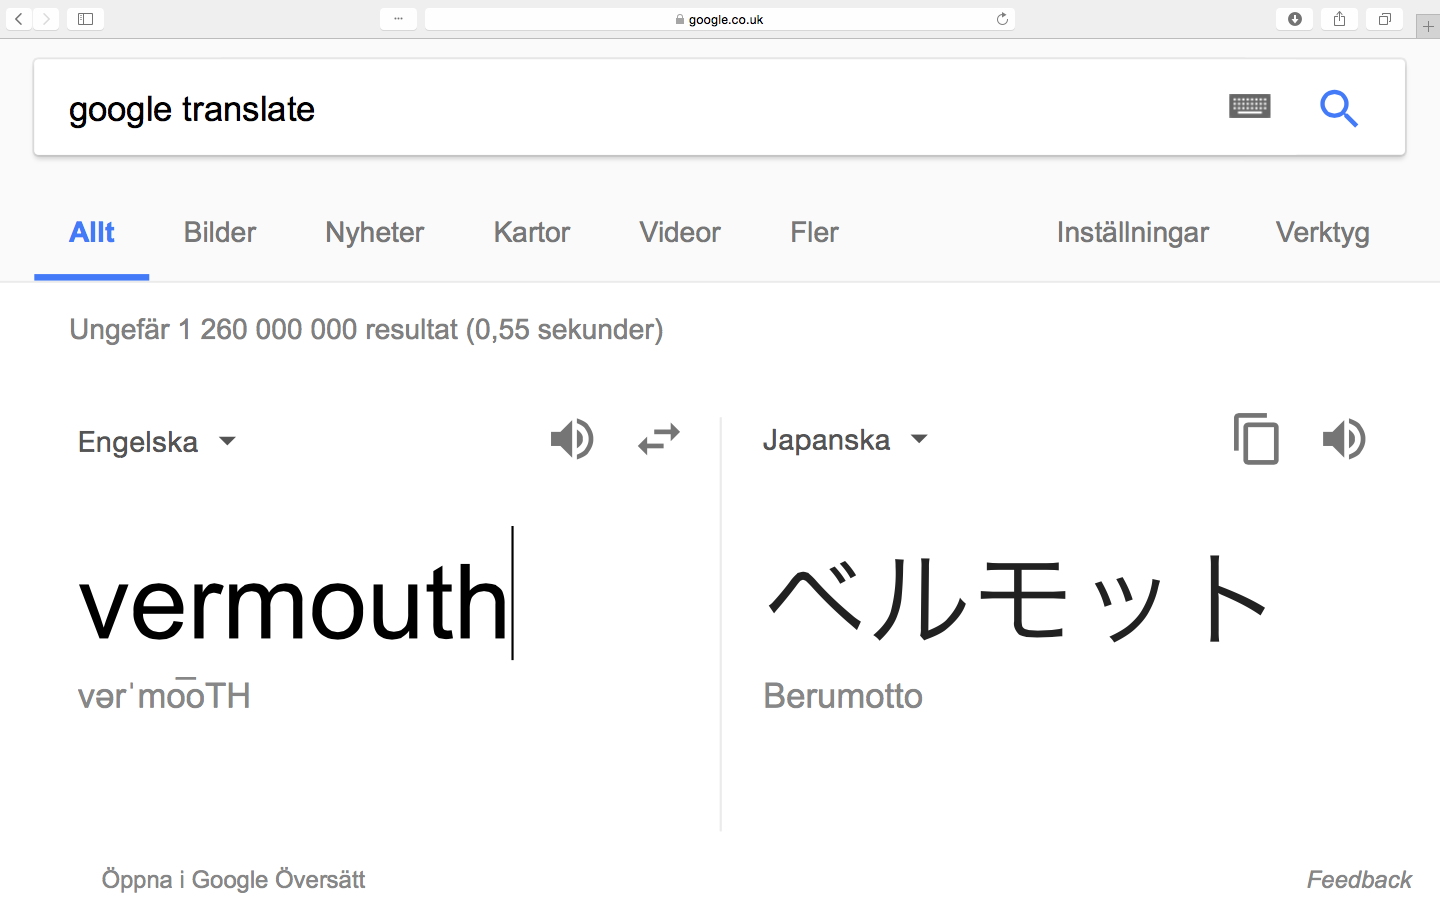Open the Fler menu
The width and height of the screenshot is (1440, 900).
[814, 232]
